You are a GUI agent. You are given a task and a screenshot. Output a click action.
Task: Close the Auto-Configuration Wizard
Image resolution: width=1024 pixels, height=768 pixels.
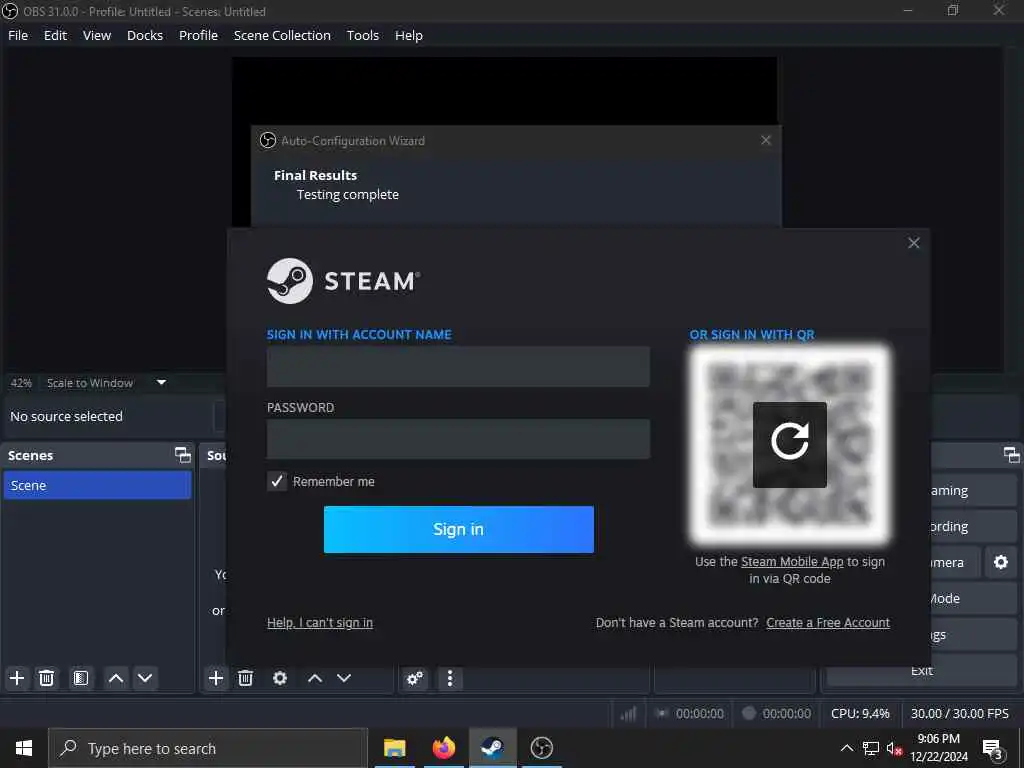tap(766, 140)
